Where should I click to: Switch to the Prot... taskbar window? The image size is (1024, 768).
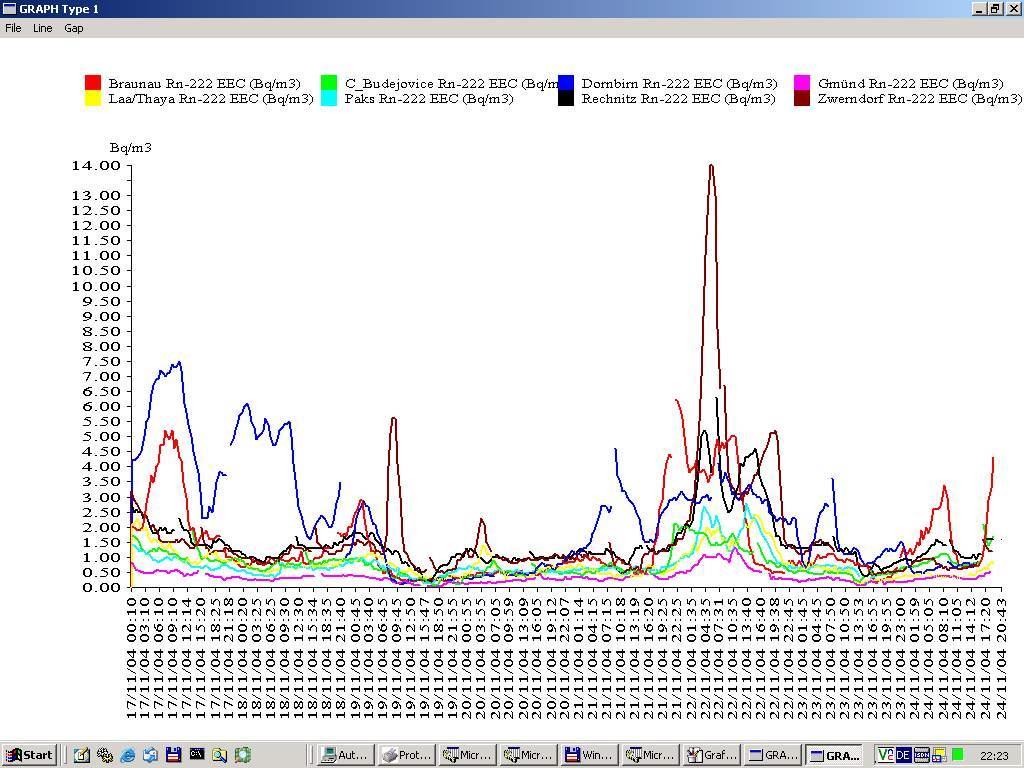point(408,755)
